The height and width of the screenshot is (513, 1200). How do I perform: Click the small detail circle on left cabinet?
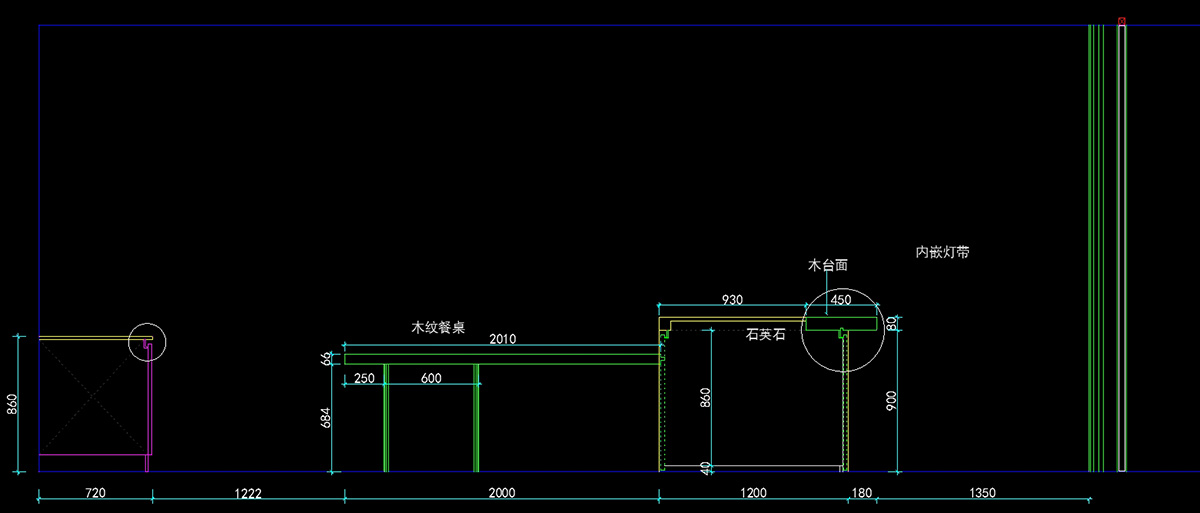tap(148, 342)
